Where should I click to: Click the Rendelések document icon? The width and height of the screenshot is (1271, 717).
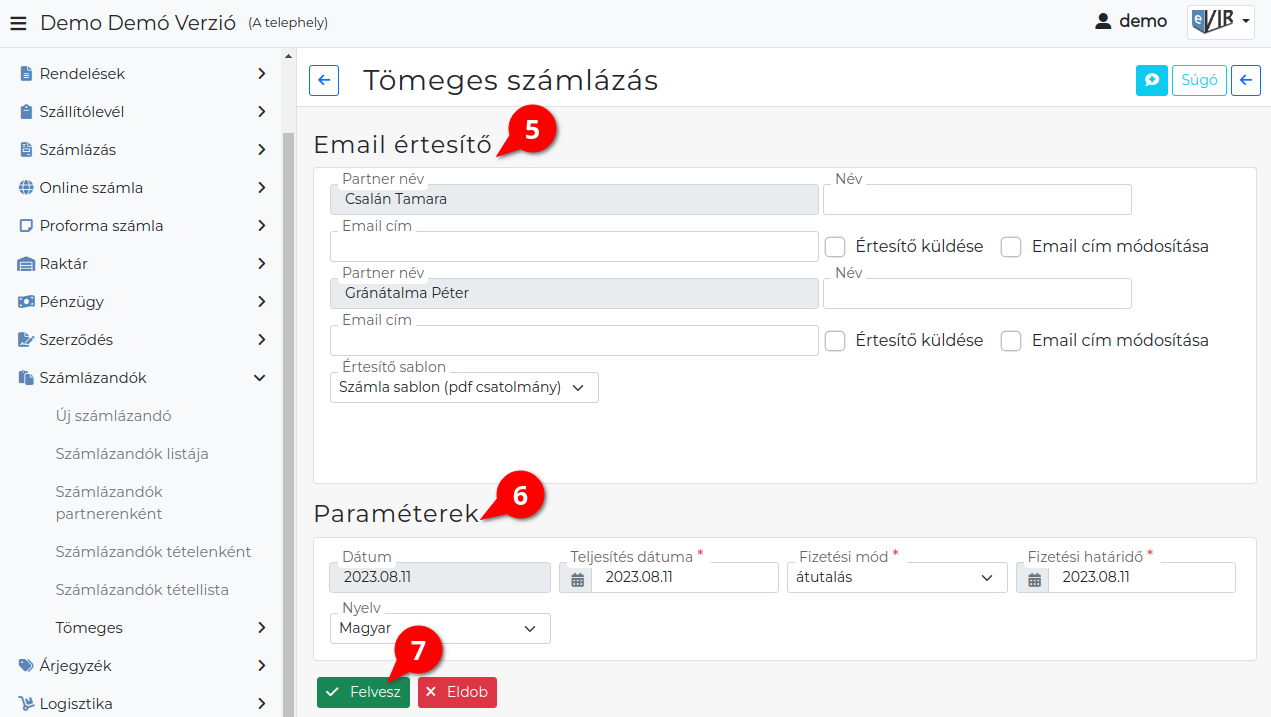click(x=26, y=74)
